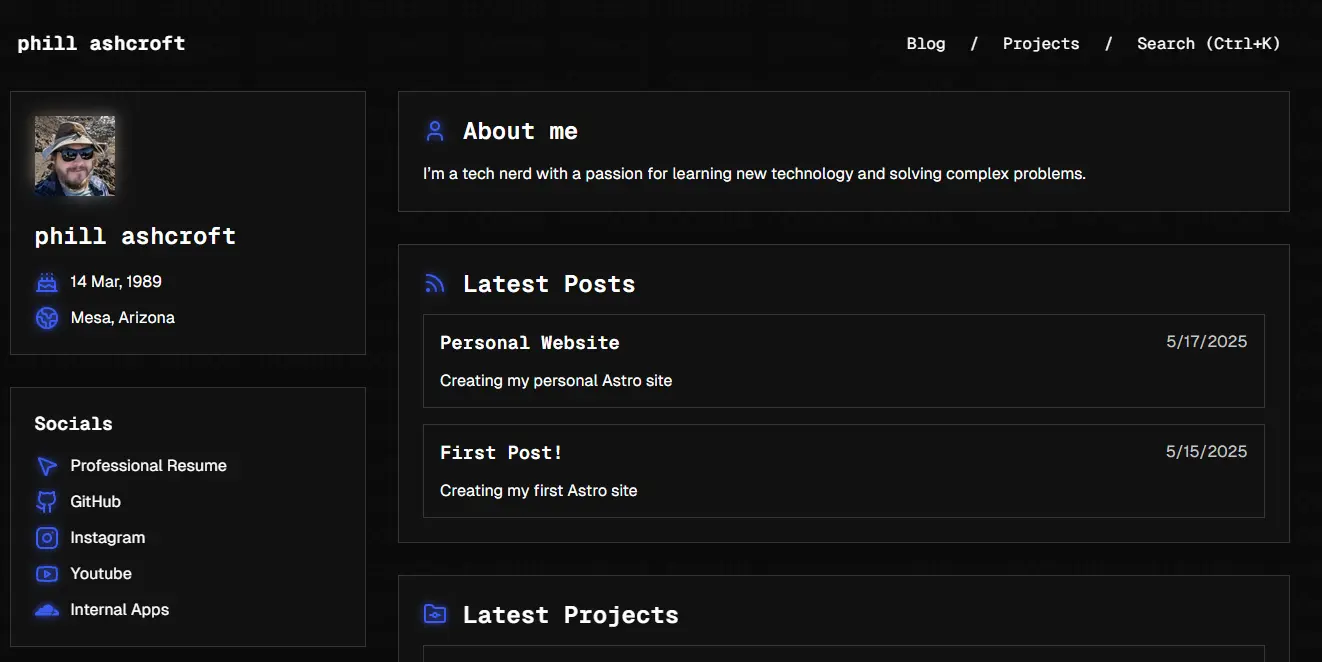The height and width of the screenshot is (662, 1322).
Task: Click the globe icon beside Mesa, Arizona
Action: coord(46,317)
